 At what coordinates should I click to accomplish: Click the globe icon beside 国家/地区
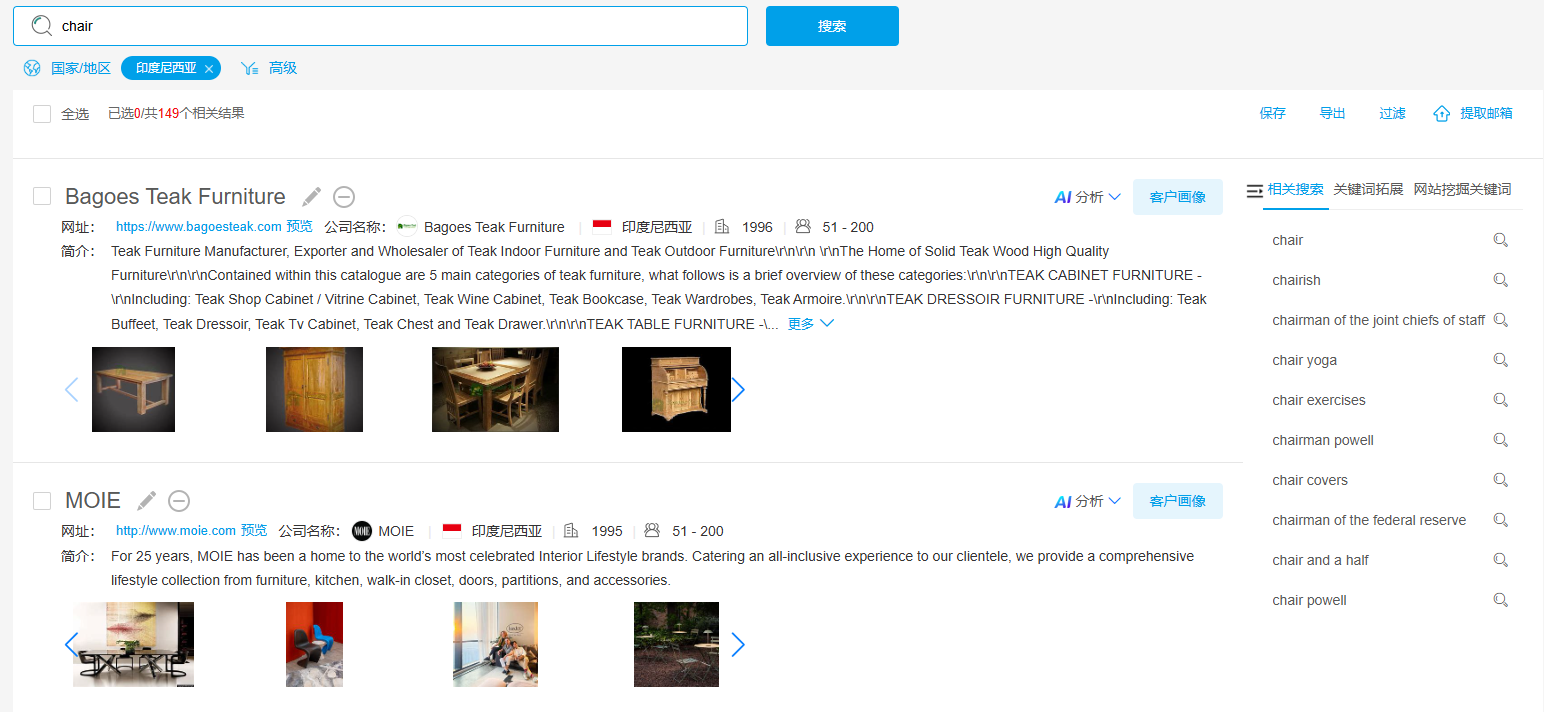pyautogui.click(x=32, y=68)
